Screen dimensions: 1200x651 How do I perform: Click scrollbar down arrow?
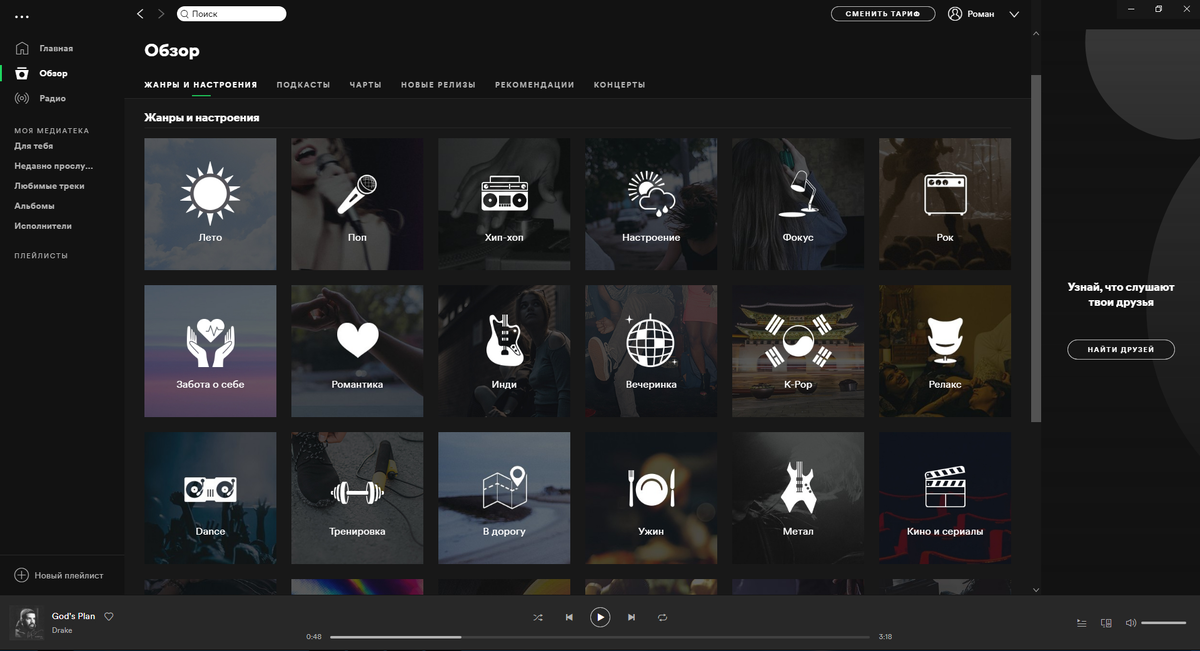[1036, 591]
